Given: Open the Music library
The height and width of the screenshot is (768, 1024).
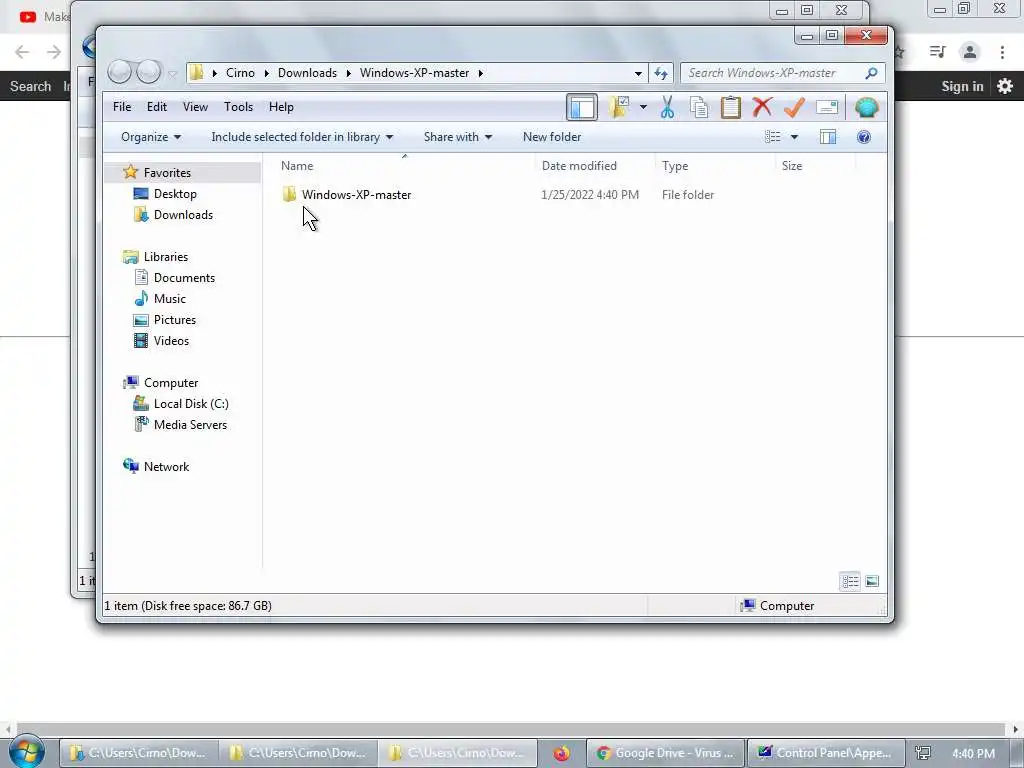Looking at the screenshot, I should point(170,298).
